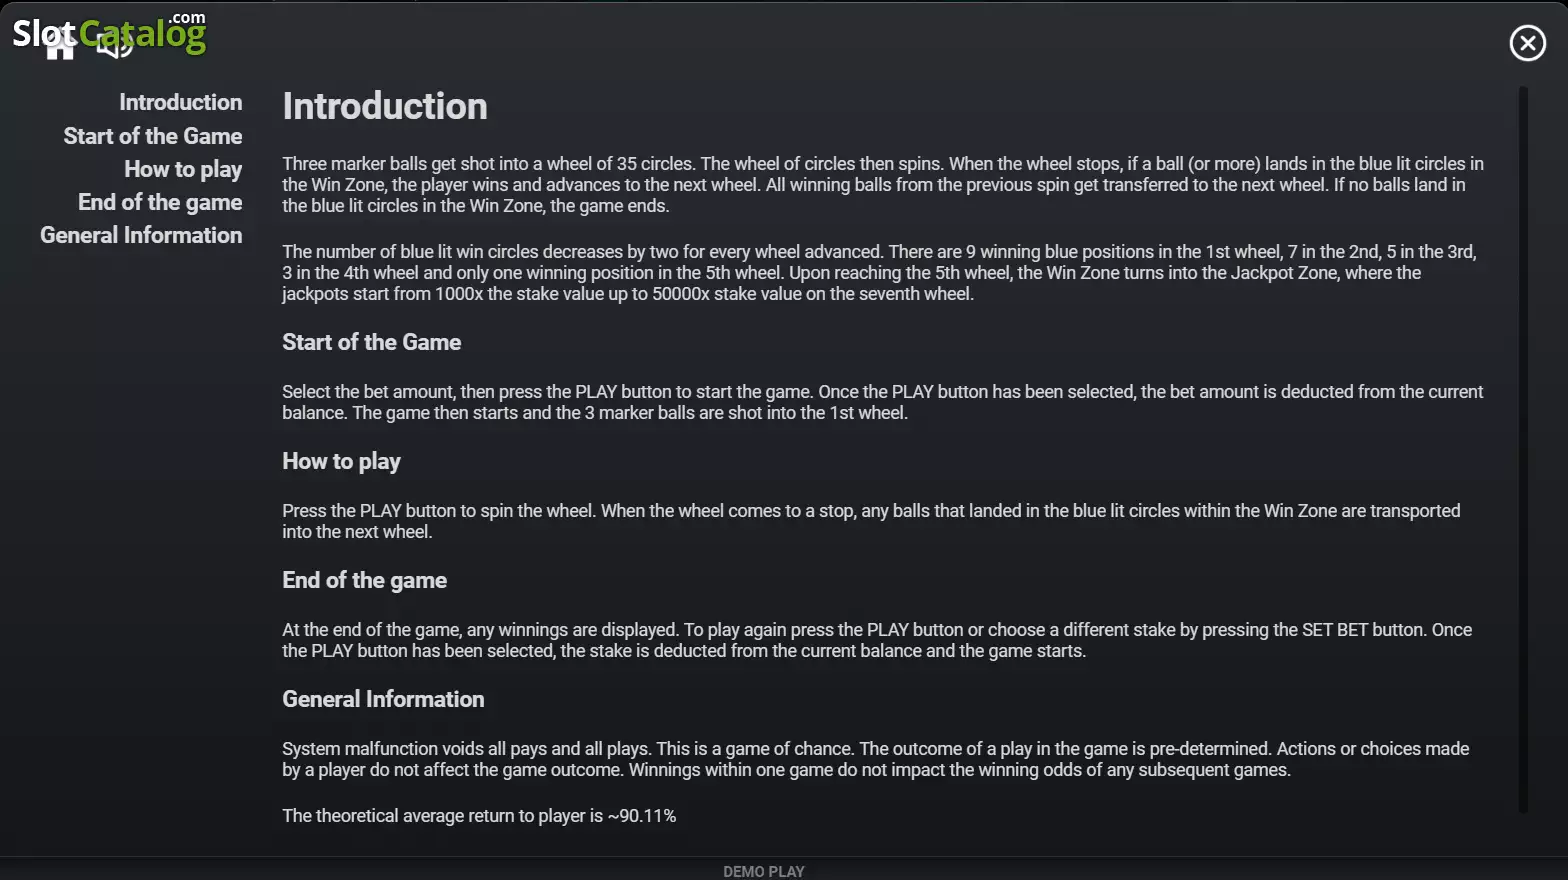This screenshot has width=1568, height=880.
Task: Click the System malfunction voids all pays paragraph
Action: (x=876, y=759)
